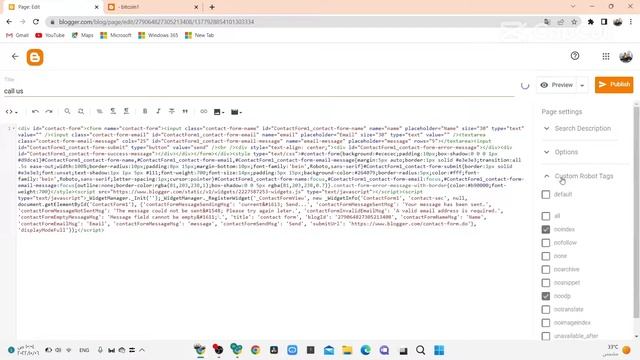
Task: Open Chrome's tab search chevron
Action: pyautogui.click(x=573, y=7)
